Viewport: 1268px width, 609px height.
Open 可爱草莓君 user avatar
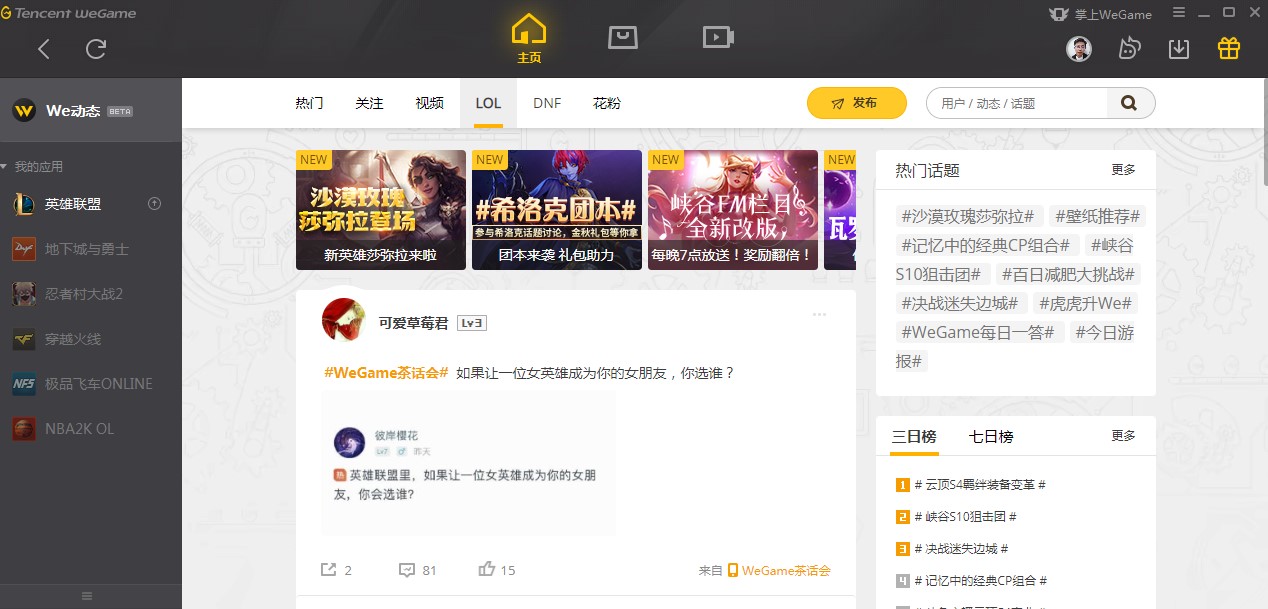pos(343,320)
